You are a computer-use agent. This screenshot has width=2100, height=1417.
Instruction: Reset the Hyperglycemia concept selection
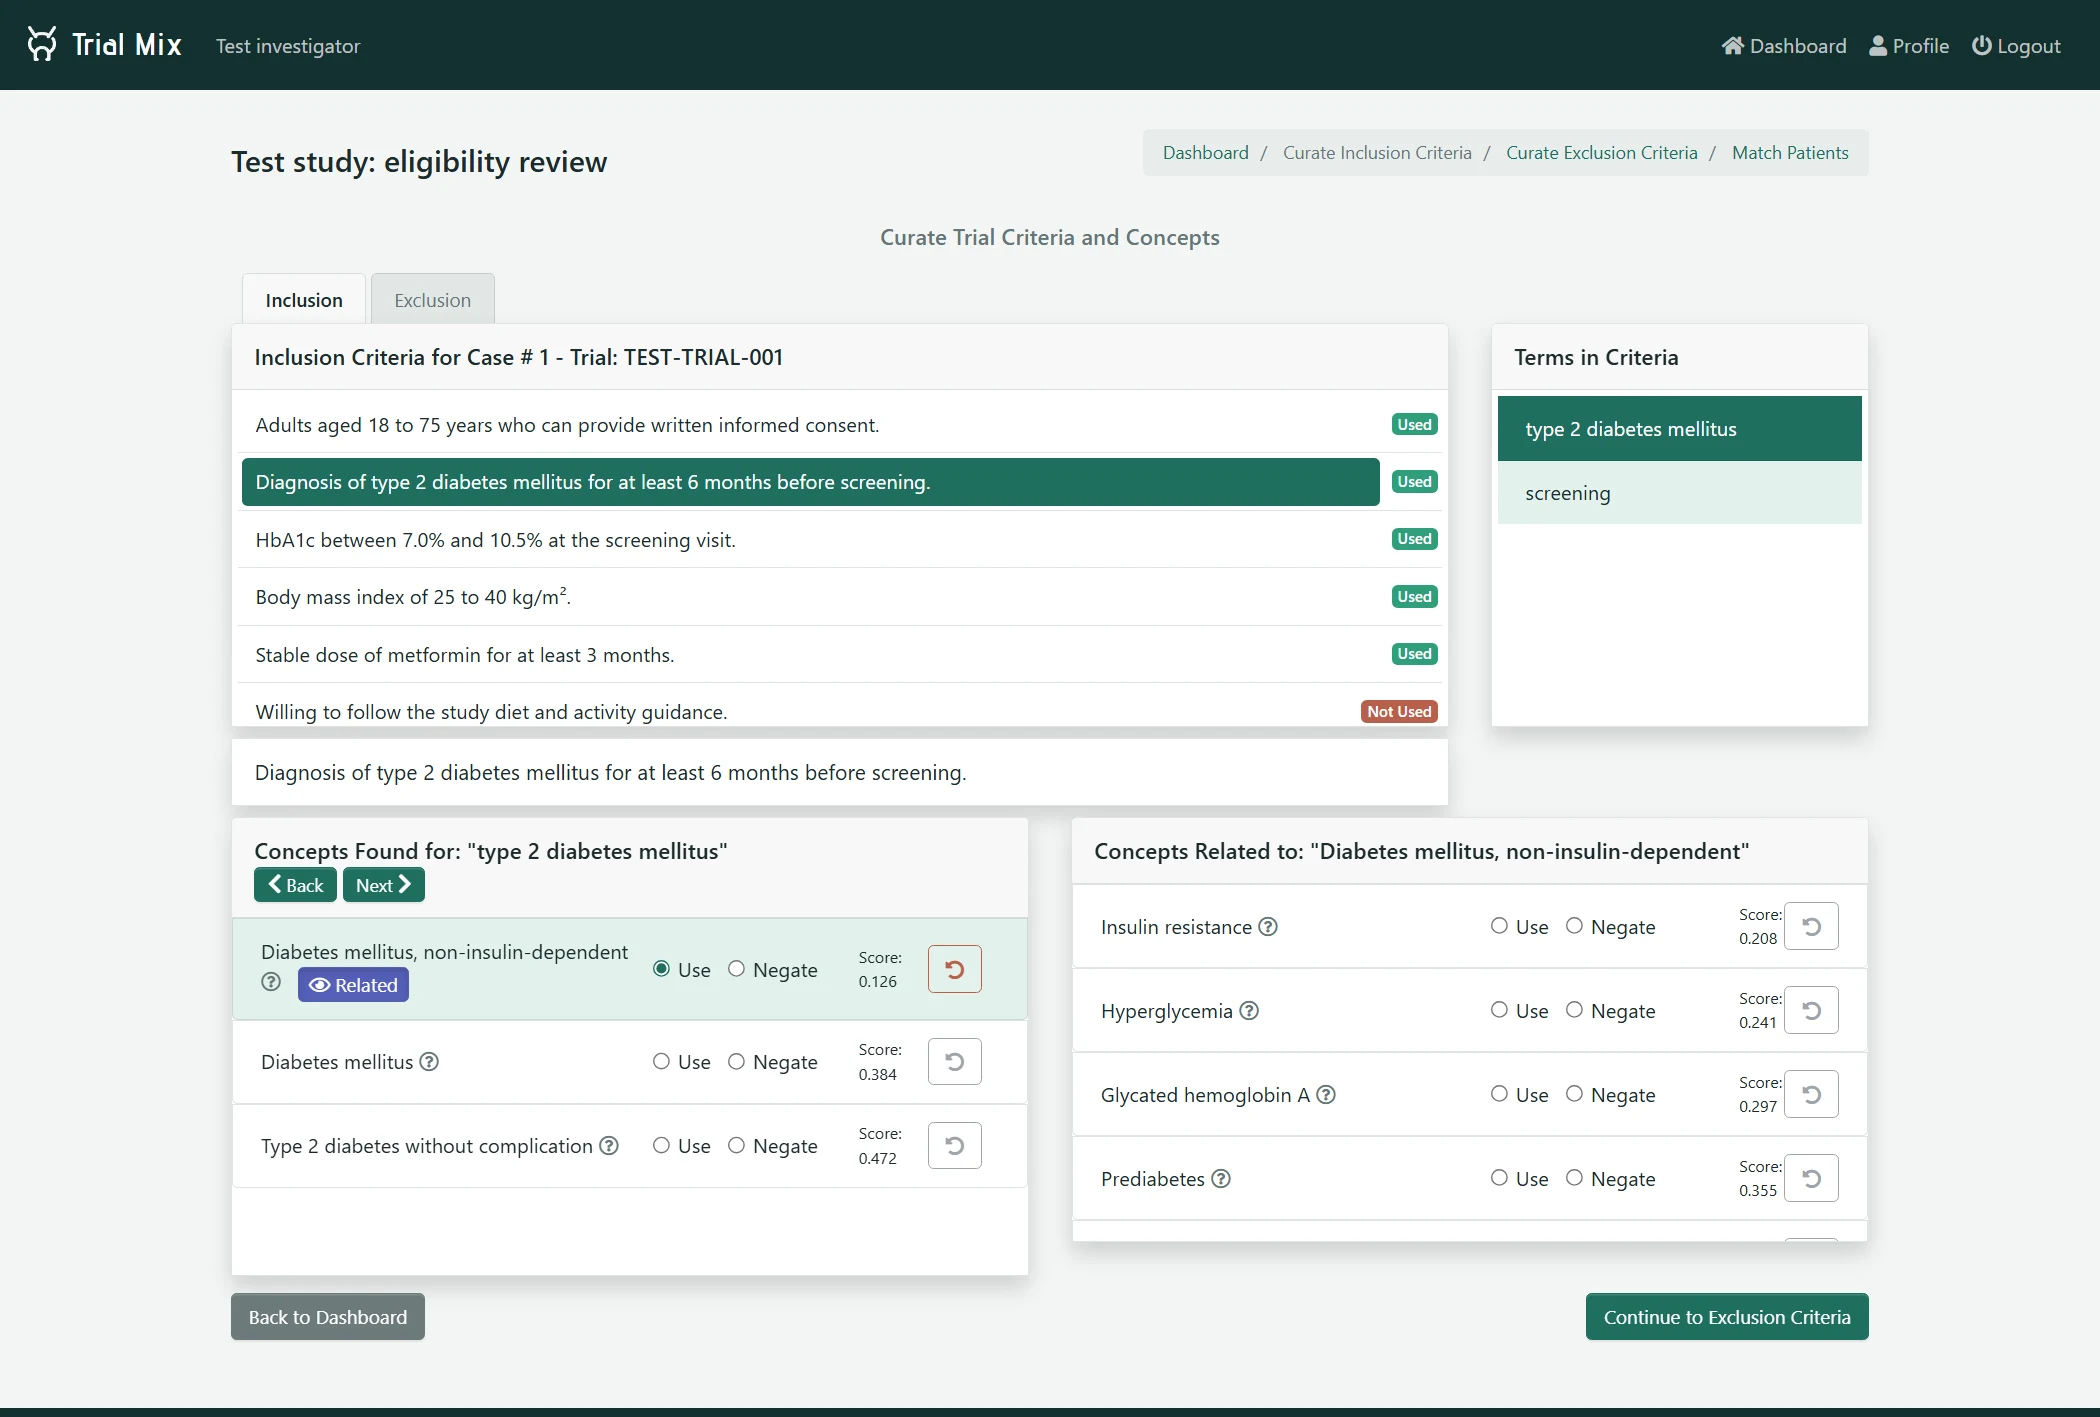1811,1010
